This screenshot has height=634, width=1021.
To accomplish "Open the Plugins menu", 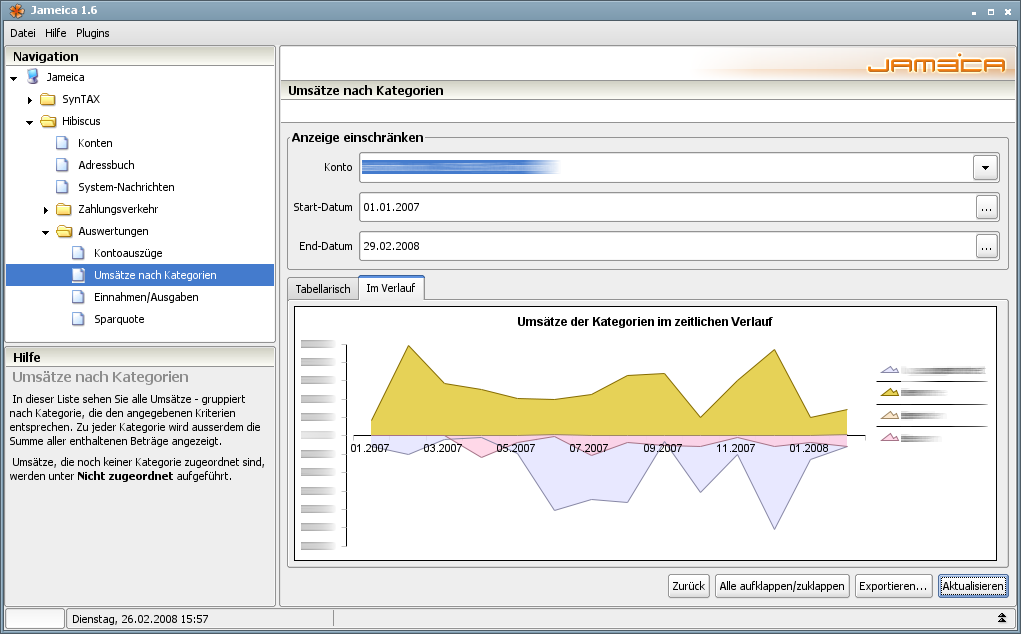I will [x=92, y=33].
